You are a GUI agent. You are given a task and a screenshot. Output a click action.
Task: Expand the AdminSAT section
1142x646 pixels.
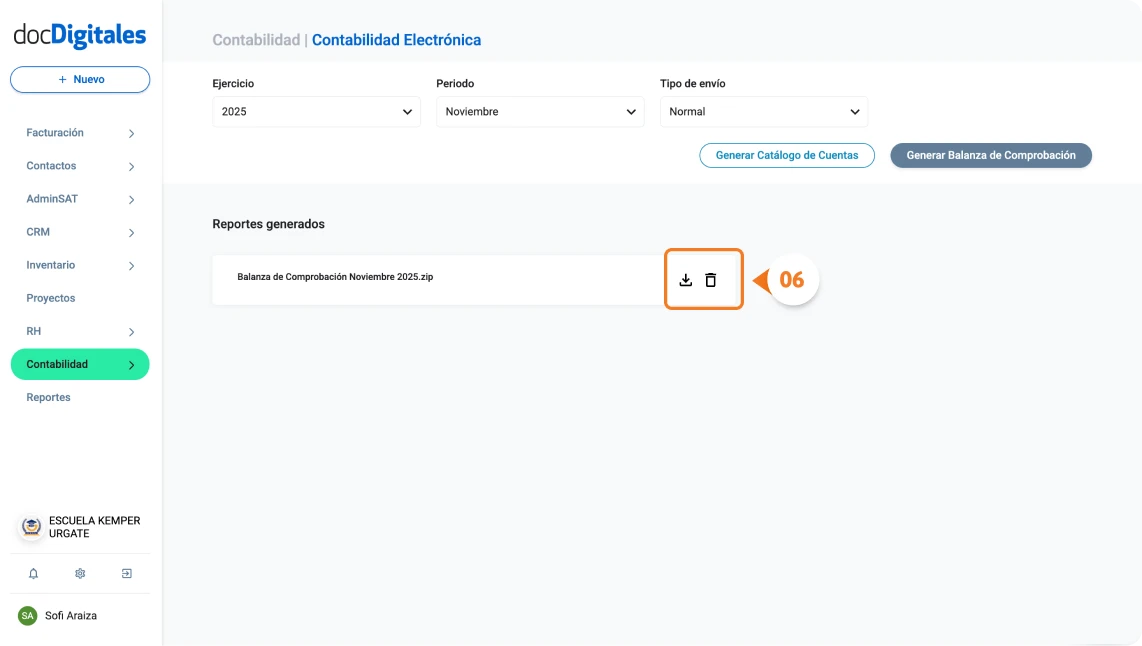(x=129, y=198)
